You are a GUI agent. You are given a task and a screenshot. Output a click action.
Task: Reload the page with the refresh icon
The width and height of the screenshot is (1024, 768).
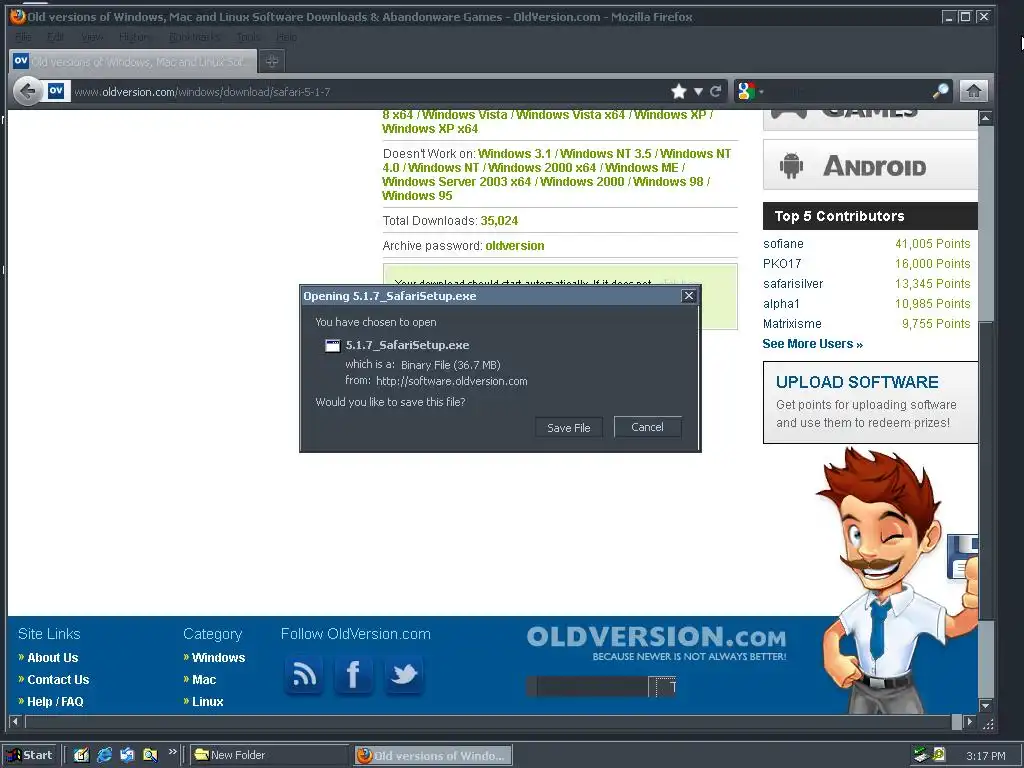click(716, 91)
